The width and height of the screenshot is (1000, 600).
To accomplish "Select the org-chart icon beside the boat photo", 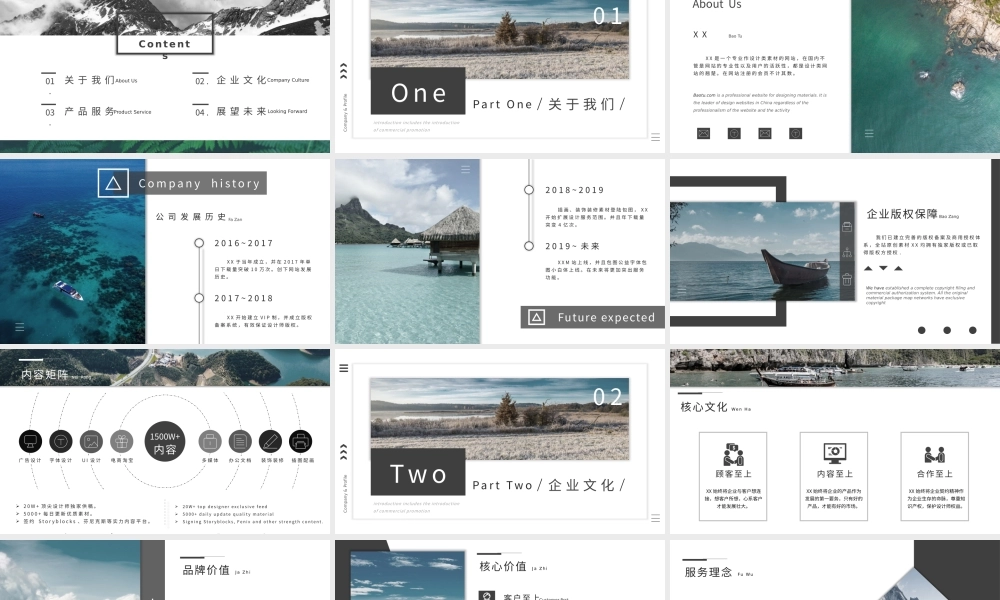I will pyautogui.click(x=847, y=252).
